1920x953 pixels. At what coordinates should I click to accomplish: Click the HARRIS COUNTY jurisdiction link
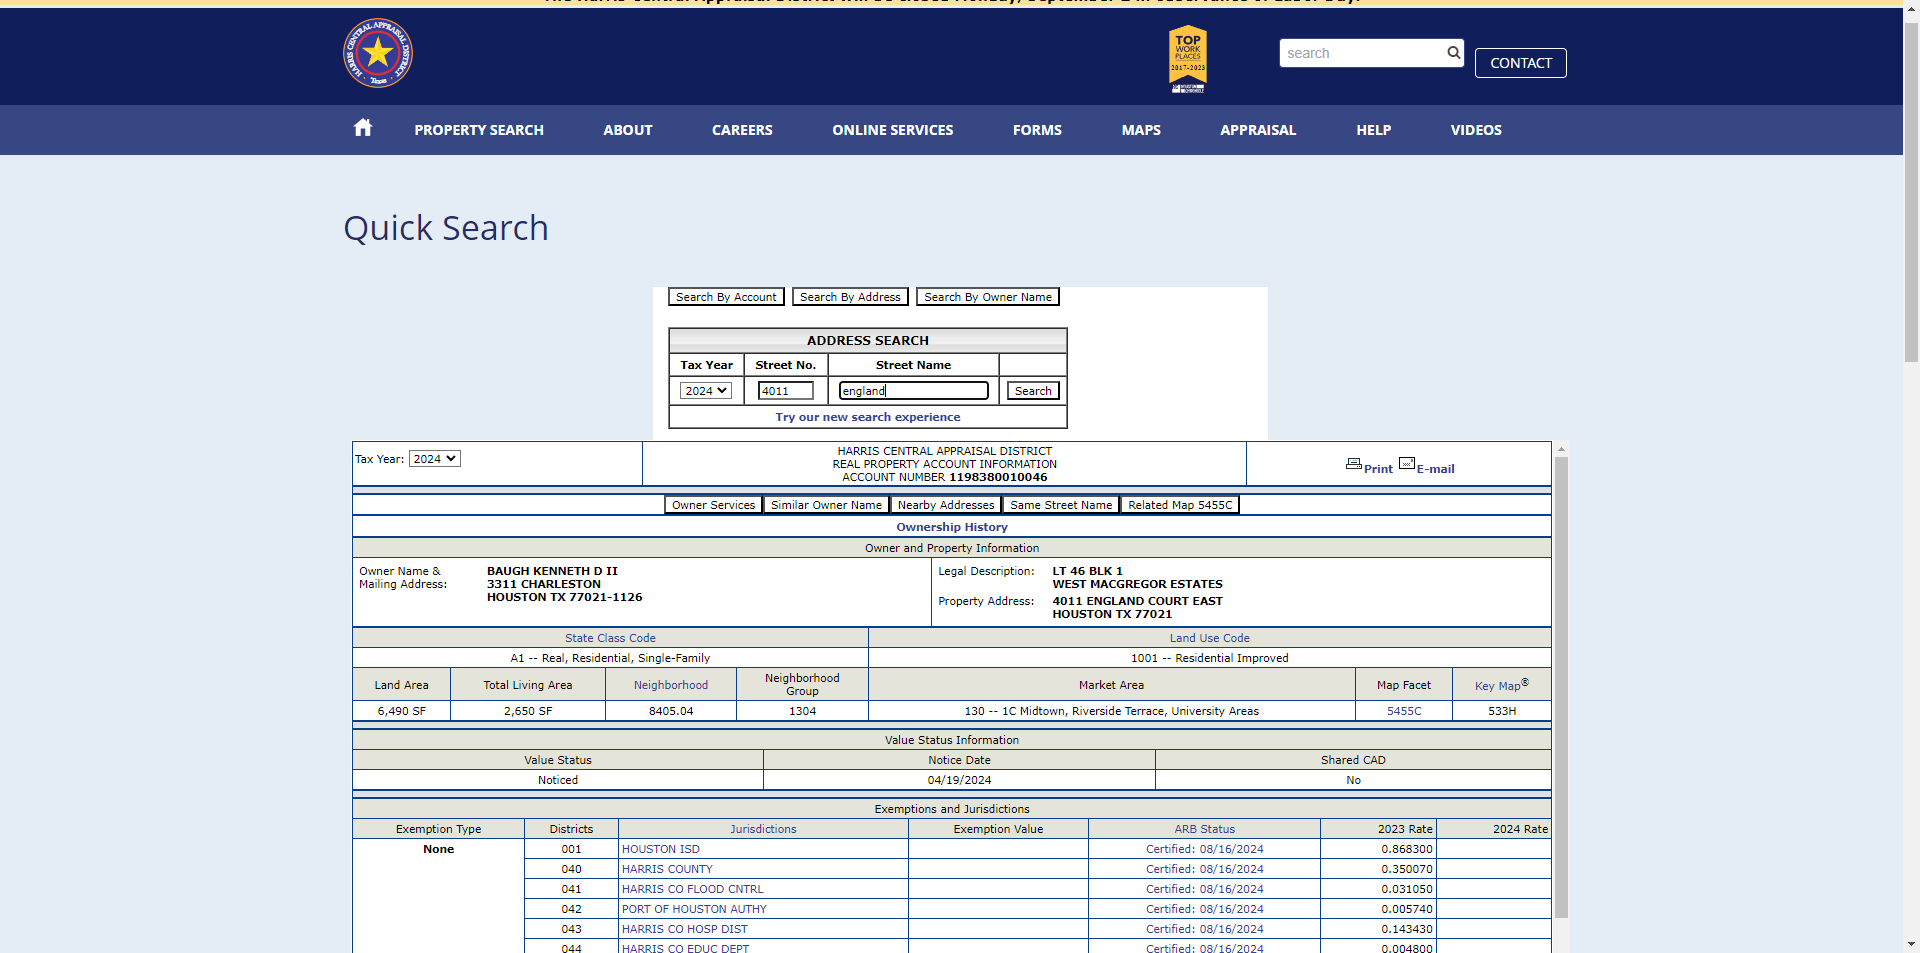click(x=667, y=869)
